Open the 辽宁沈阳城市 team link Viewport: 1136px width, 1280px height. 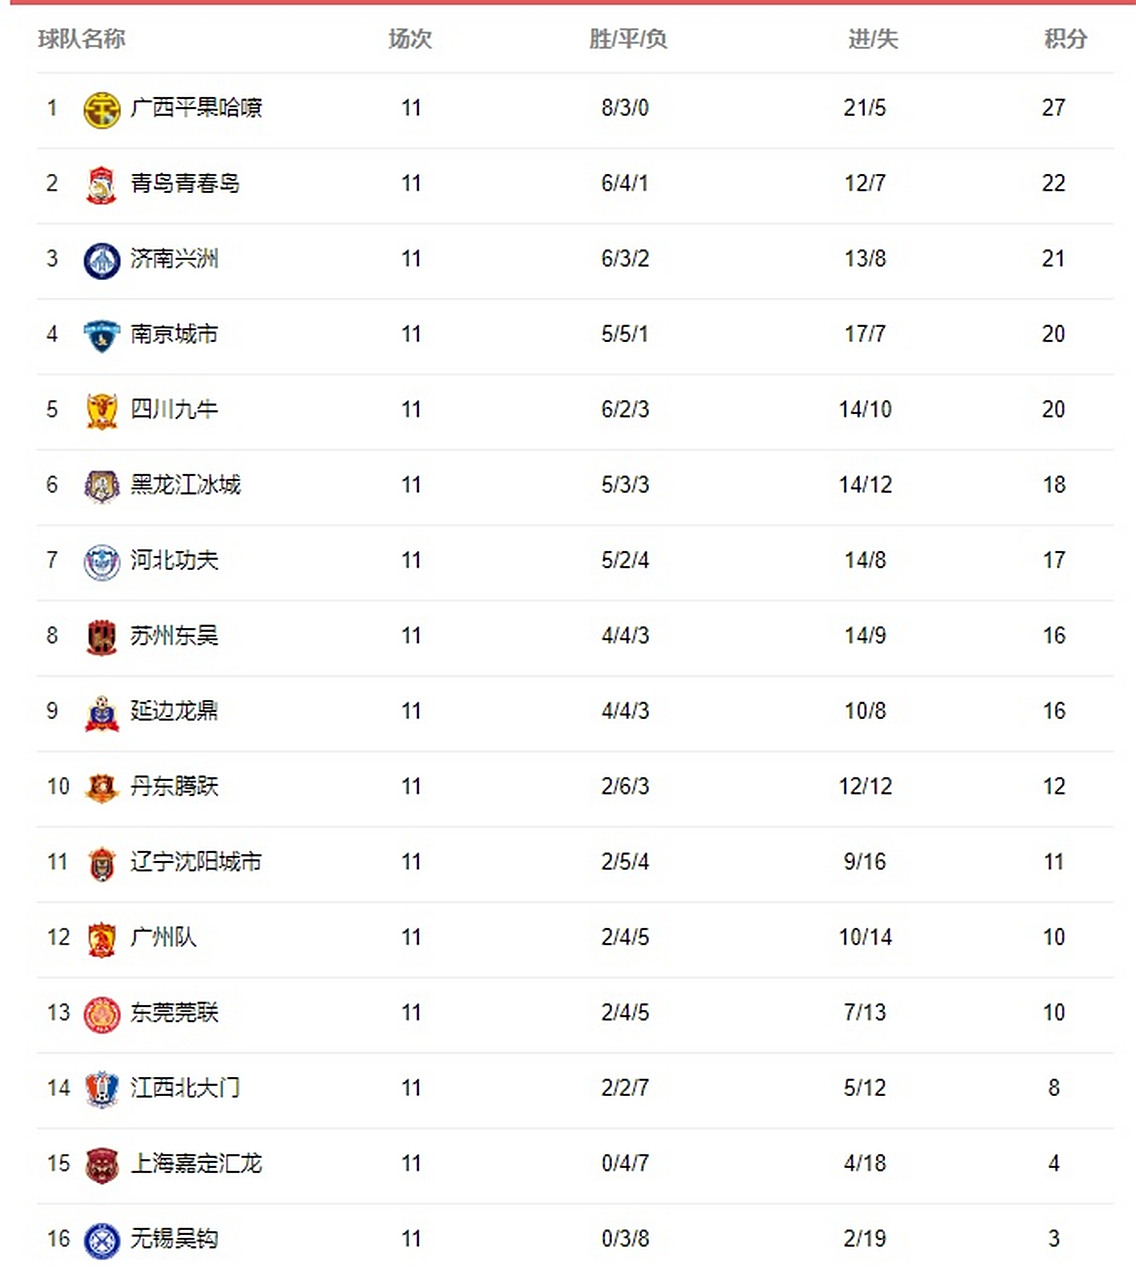pyautogui.click(x=196, y=862)
